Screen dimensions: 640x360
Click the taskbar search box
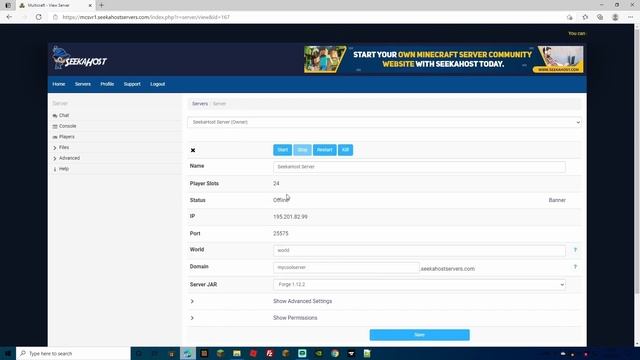click(73, 353)
